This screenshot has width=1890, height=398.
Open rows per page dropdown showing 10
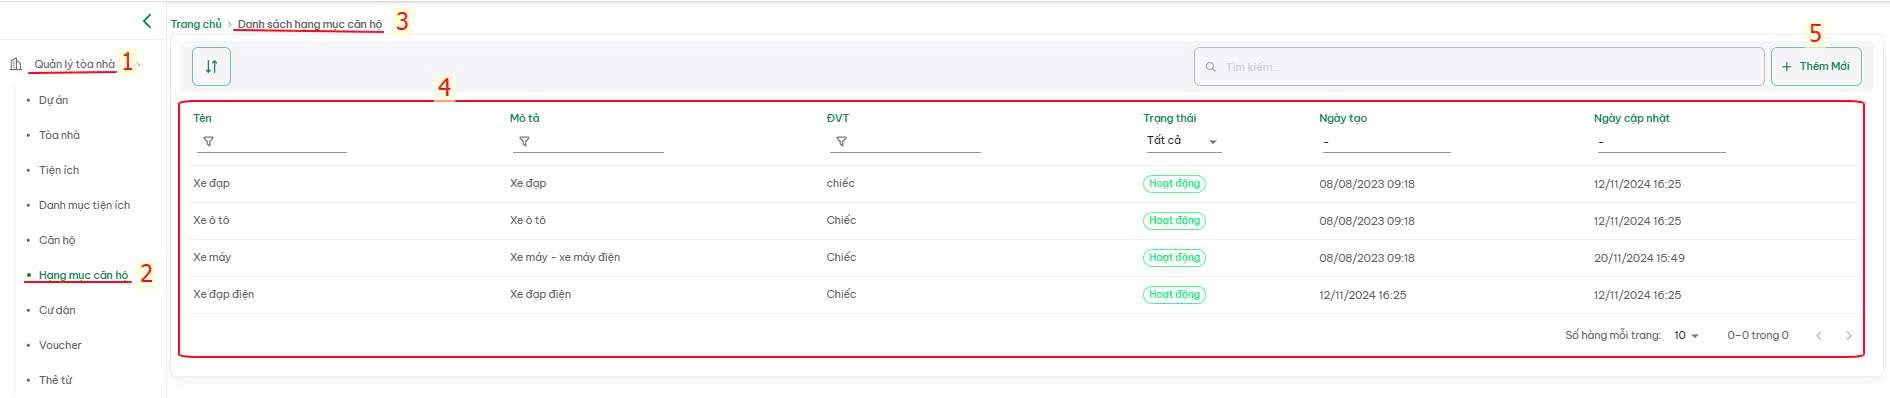(x=1686, y=335)
